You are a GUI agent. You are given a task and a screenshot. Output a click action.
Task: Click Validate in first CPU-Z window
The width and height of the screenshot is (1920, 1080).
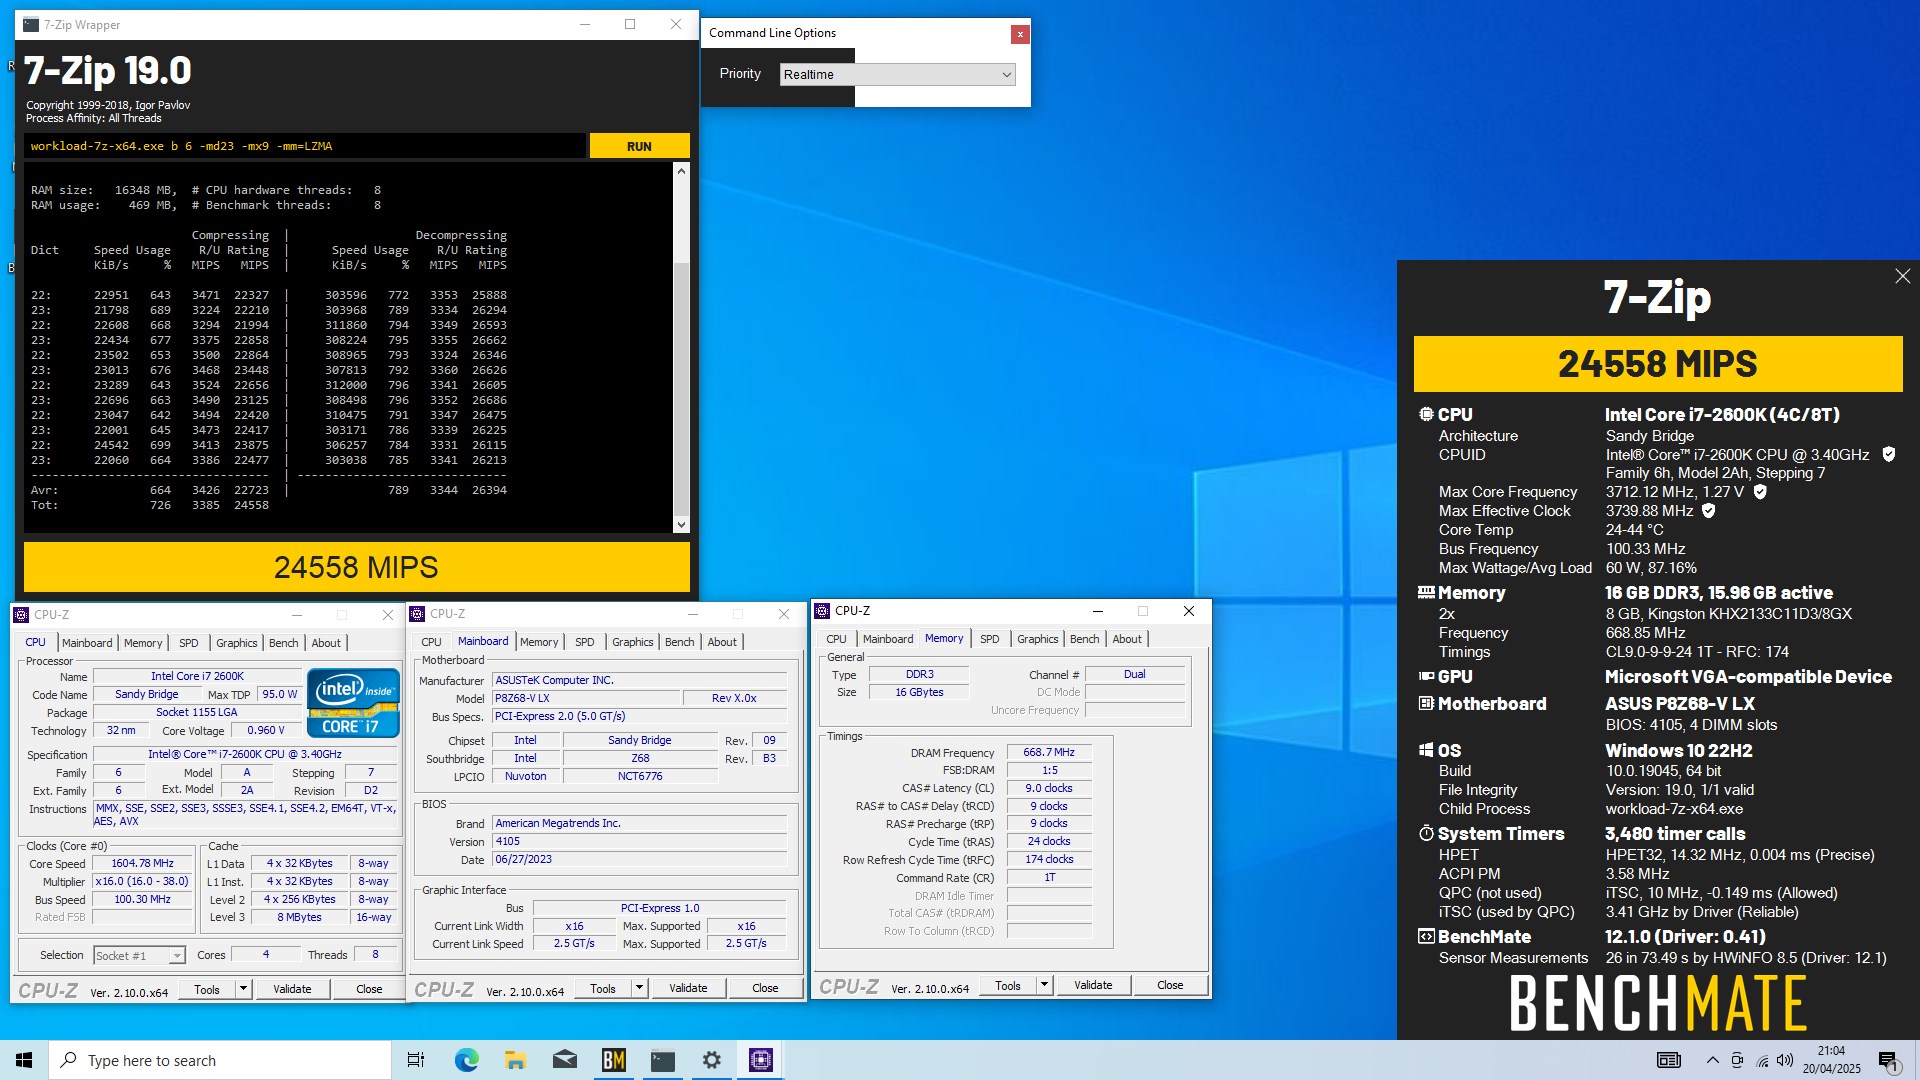pos(292,989)
